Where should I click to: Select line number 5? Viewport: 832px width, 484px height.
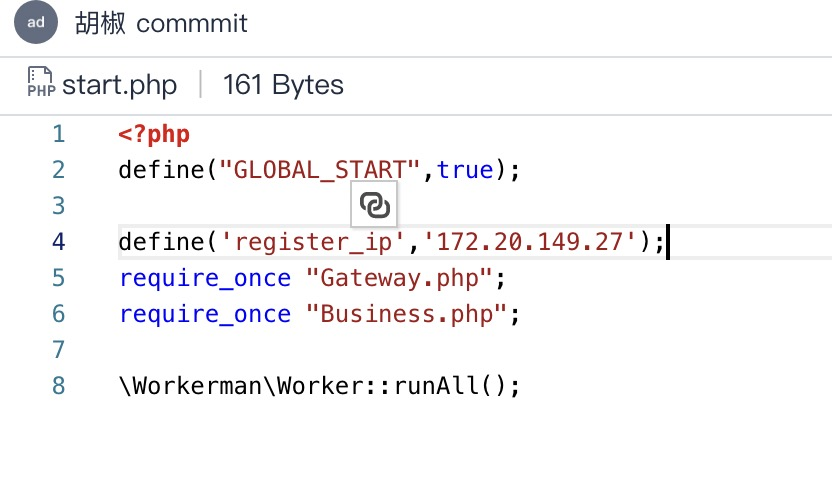coord(58,278)
